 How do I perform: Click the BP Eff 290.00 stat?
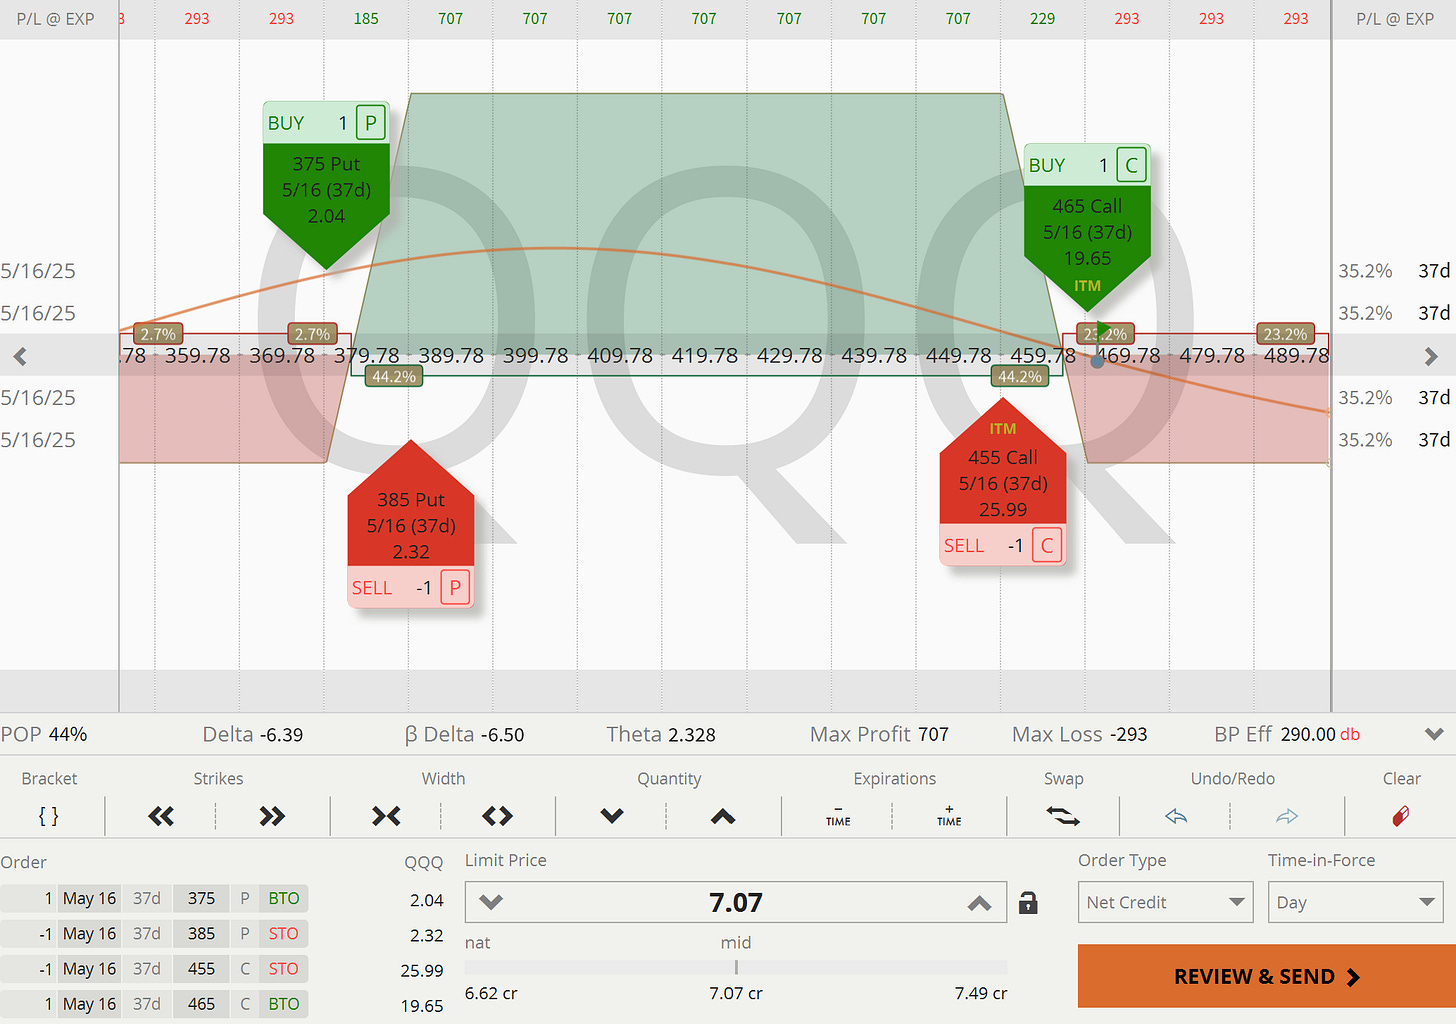click(x=1287, y=734)
